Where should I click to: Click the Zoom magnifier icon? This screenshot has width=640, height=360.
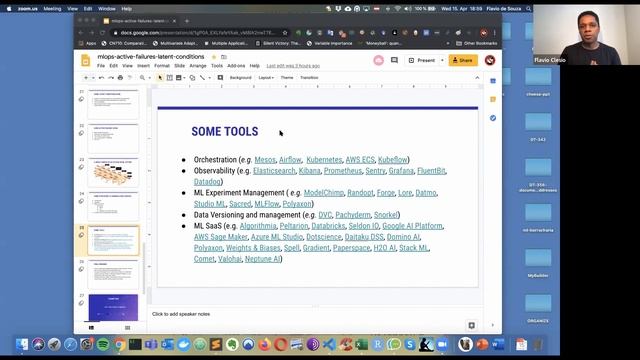(142, 78)
